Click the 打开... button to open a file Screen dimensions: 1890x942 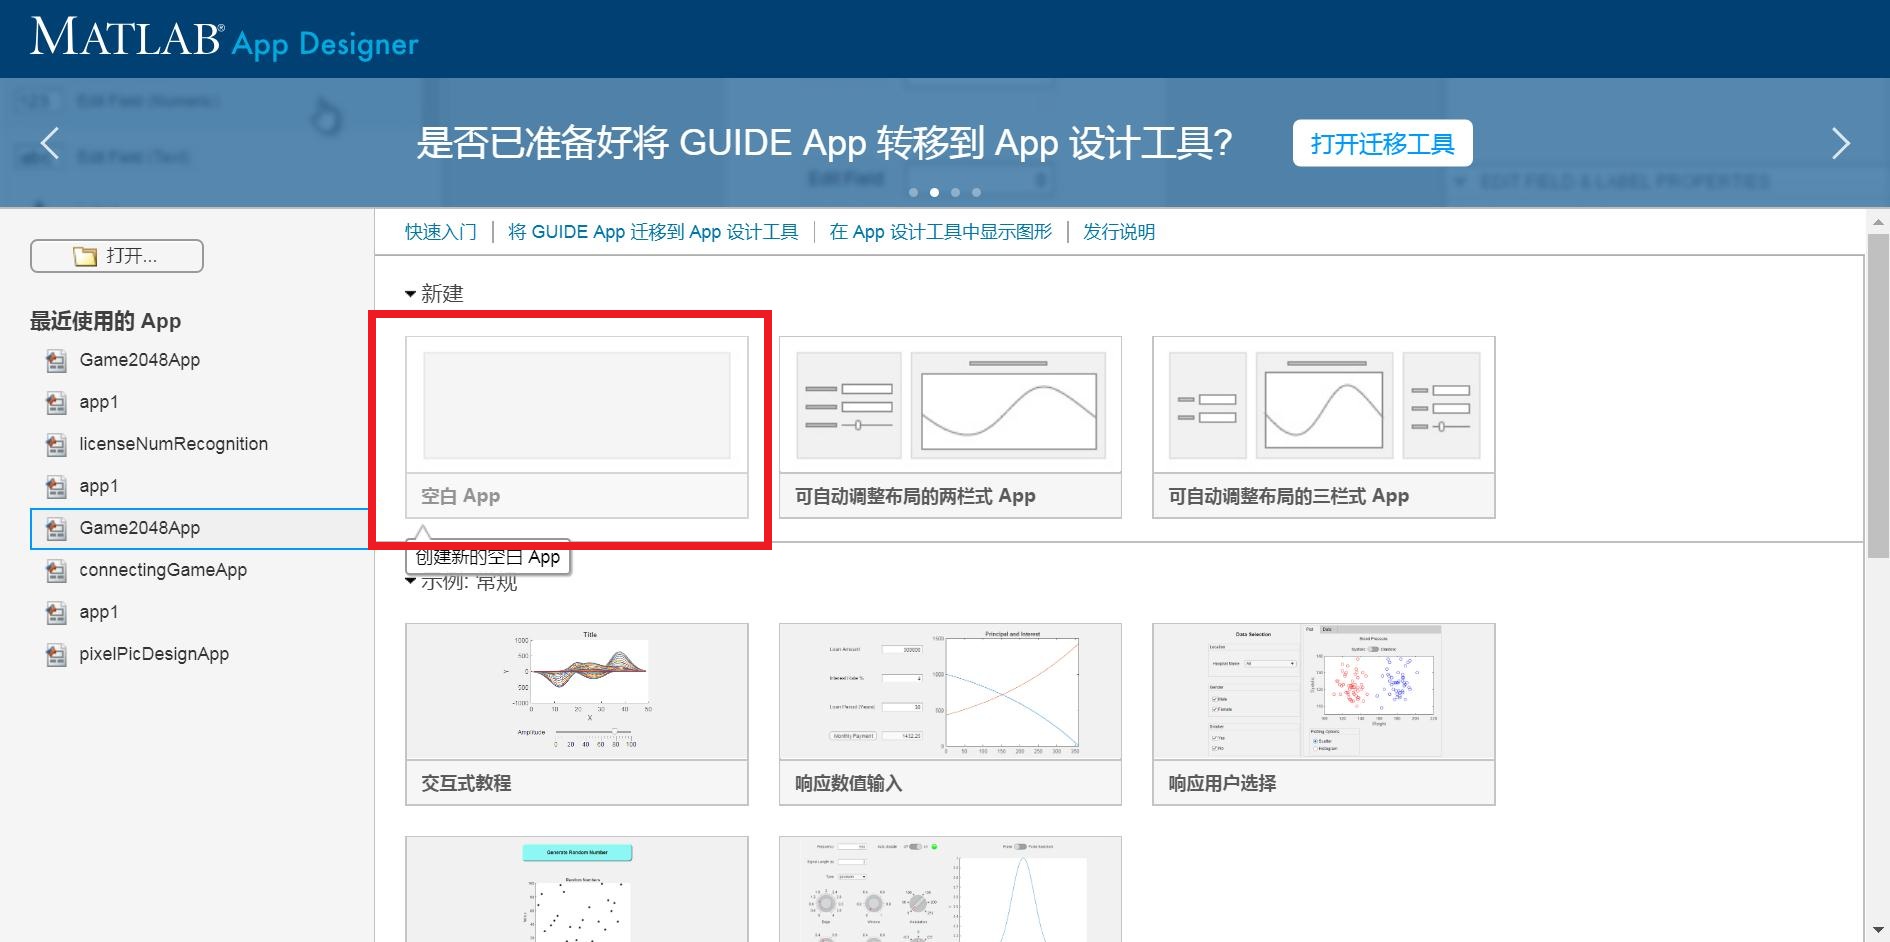tap(117, 256)
